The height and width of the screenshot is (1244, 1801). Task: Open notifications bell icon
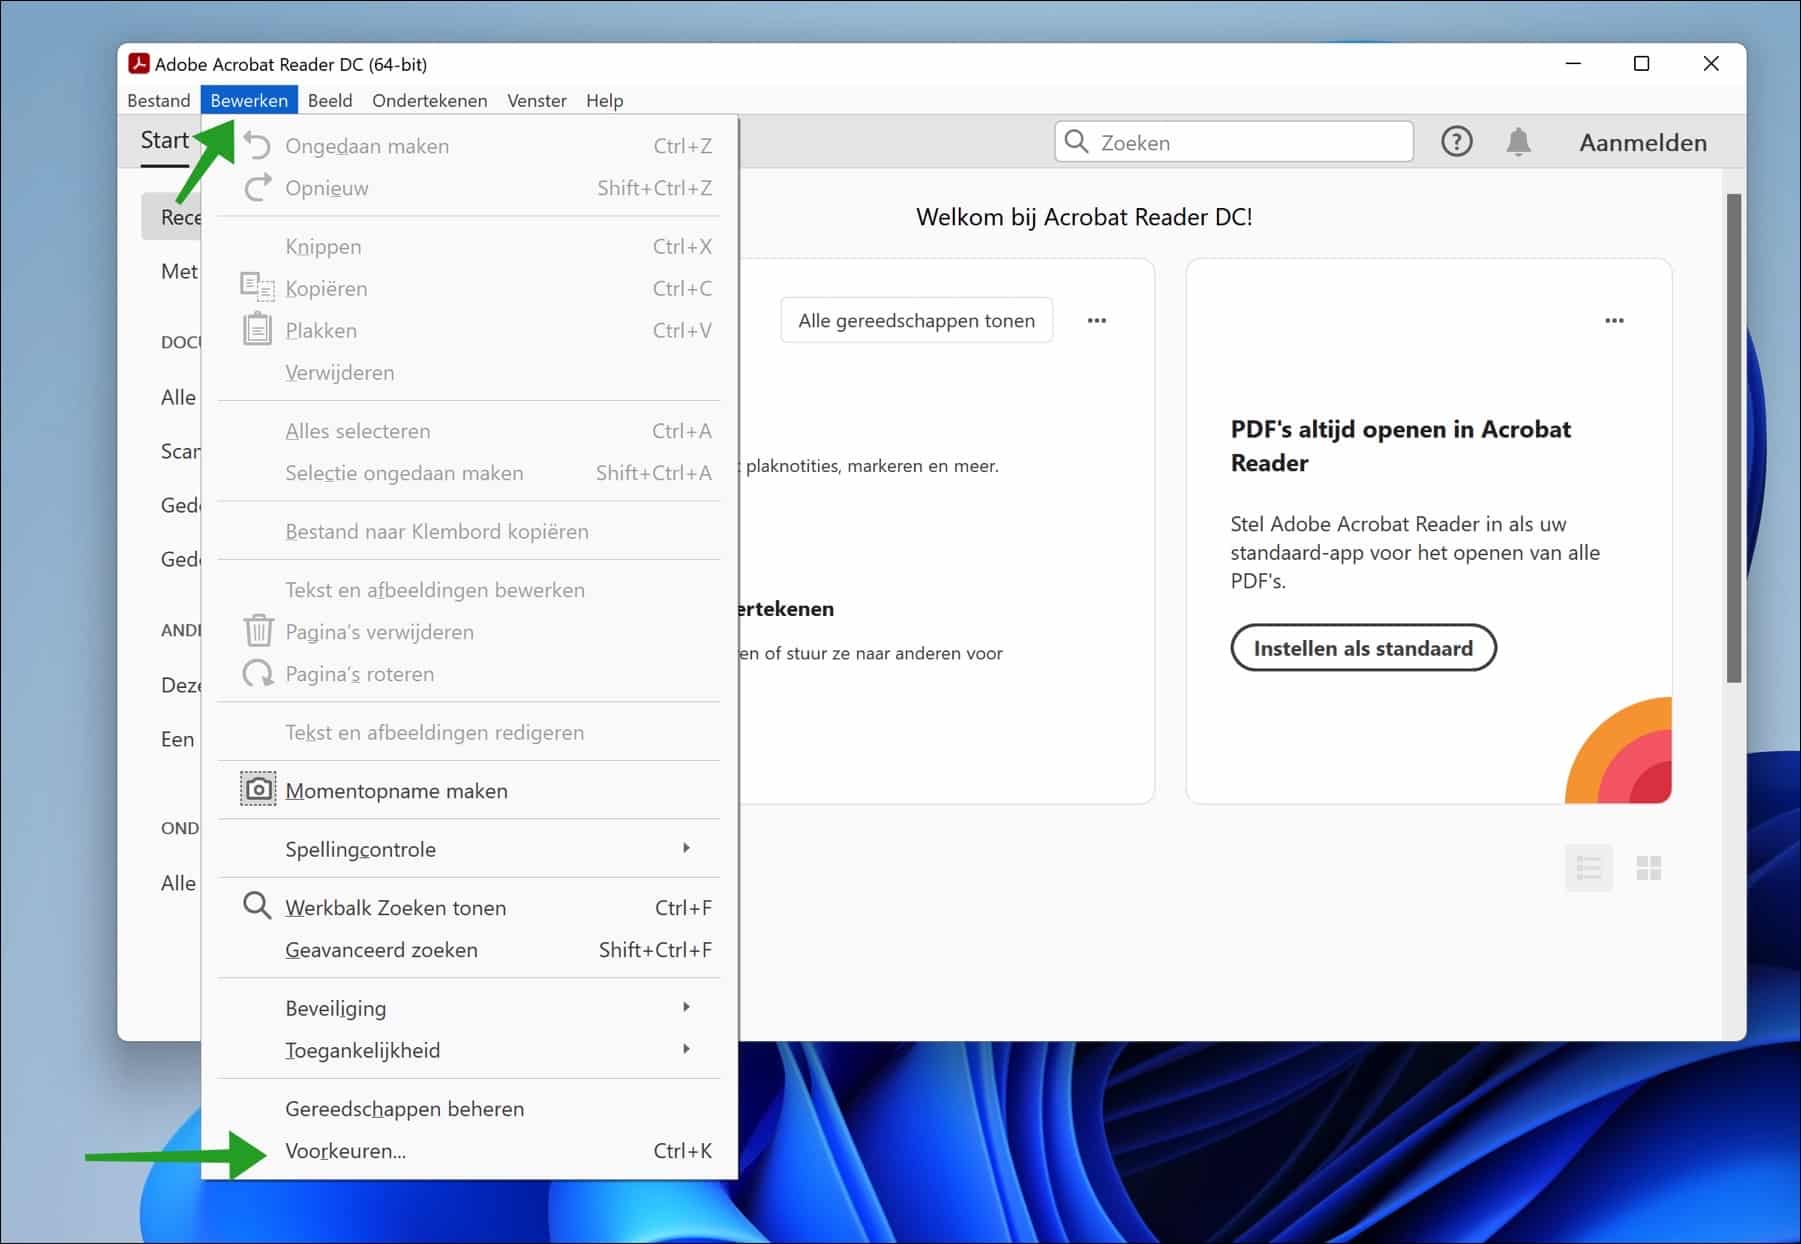(x=1518, y=142)
